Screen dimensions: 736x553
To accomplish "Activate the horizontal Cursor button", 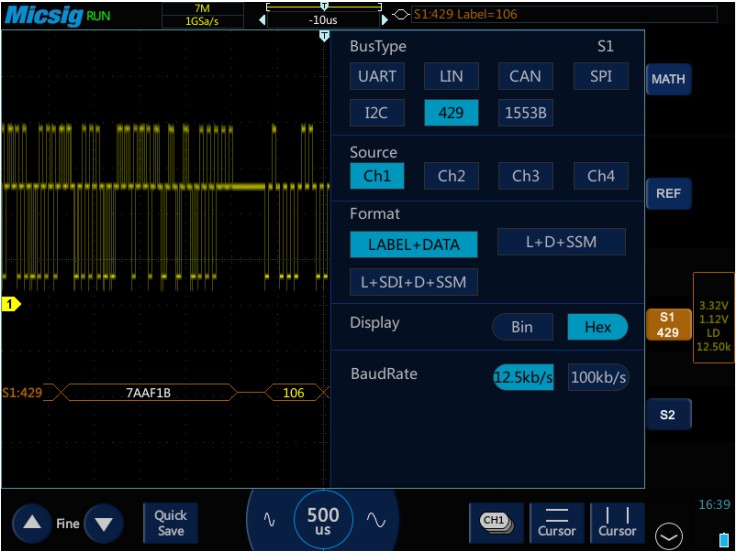I will point(556,522).
